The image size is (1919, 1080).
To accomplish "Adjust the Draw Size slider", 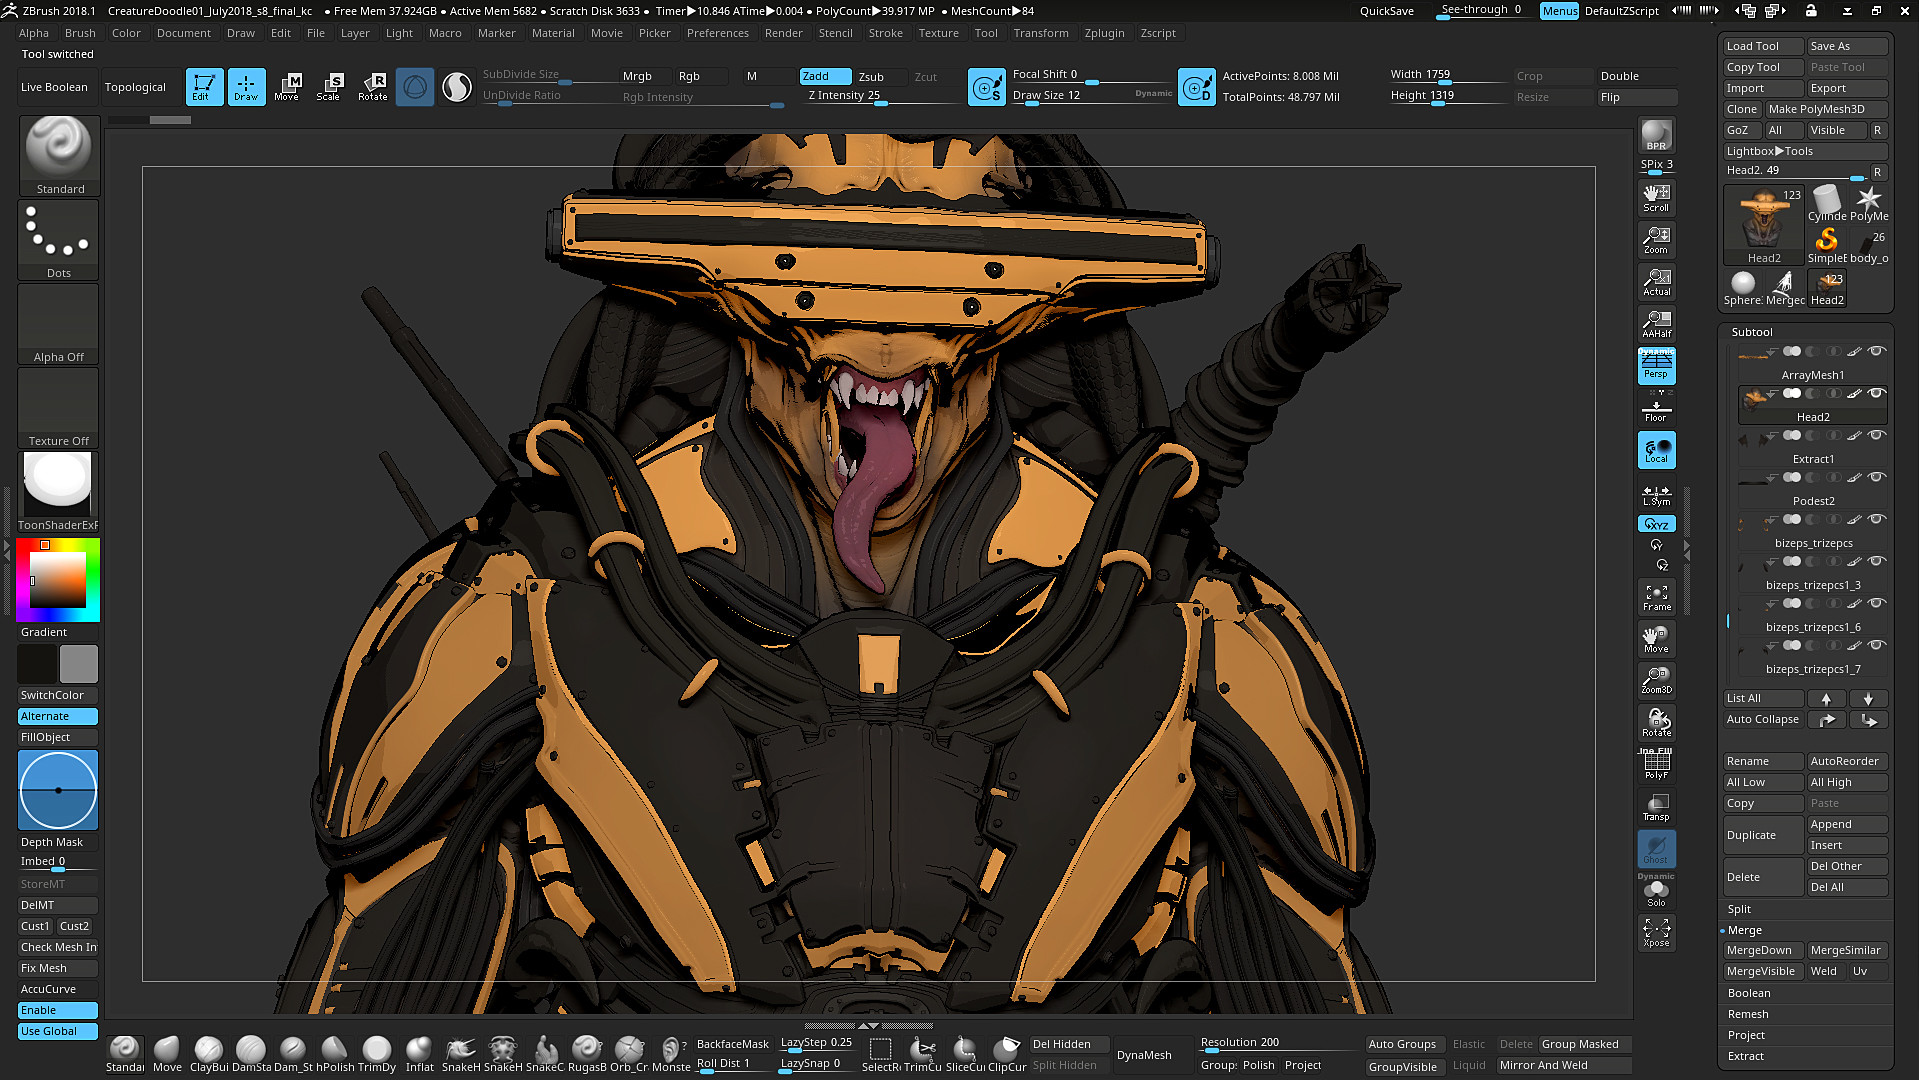I will click(x=1090, y=96).
